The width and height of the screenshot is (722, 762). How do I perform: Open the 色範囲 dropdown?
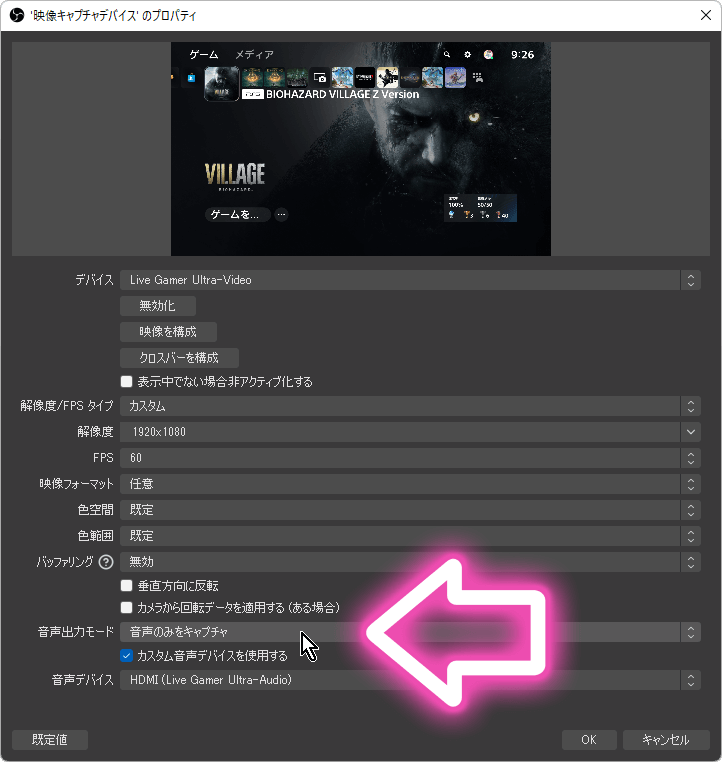coord(410,536)
